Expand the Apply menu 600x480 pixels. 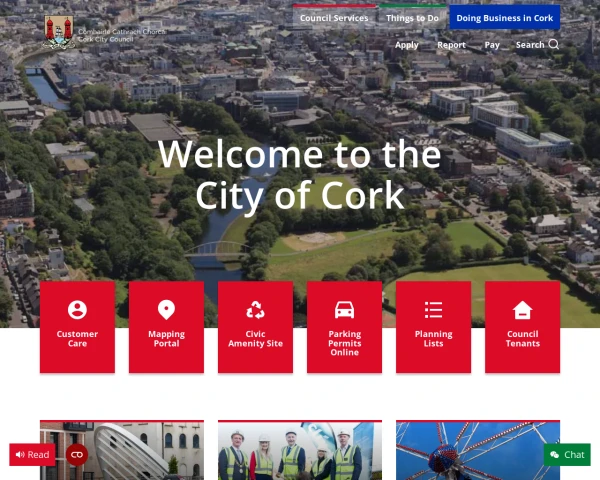click(x=406, y=45)
